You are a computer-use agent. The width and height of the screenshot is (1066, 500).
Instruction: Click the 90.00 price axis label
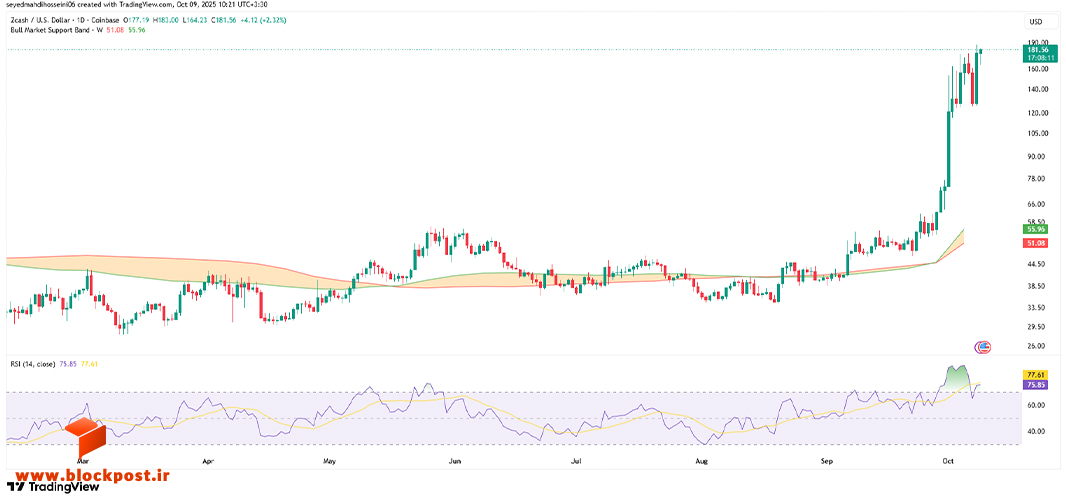click(1037, 156)
